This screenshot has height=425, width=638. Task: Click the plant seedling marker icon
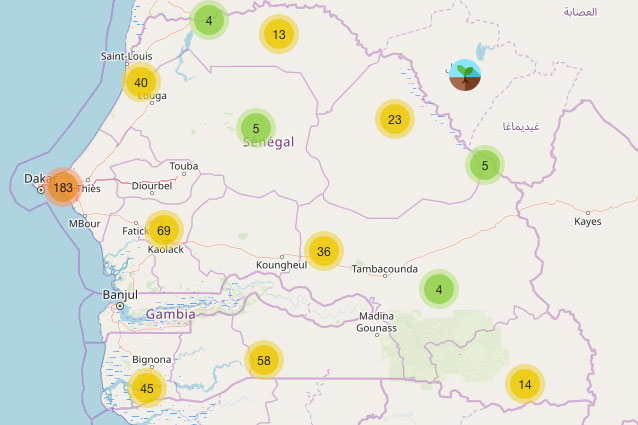(x=464, y=74)
